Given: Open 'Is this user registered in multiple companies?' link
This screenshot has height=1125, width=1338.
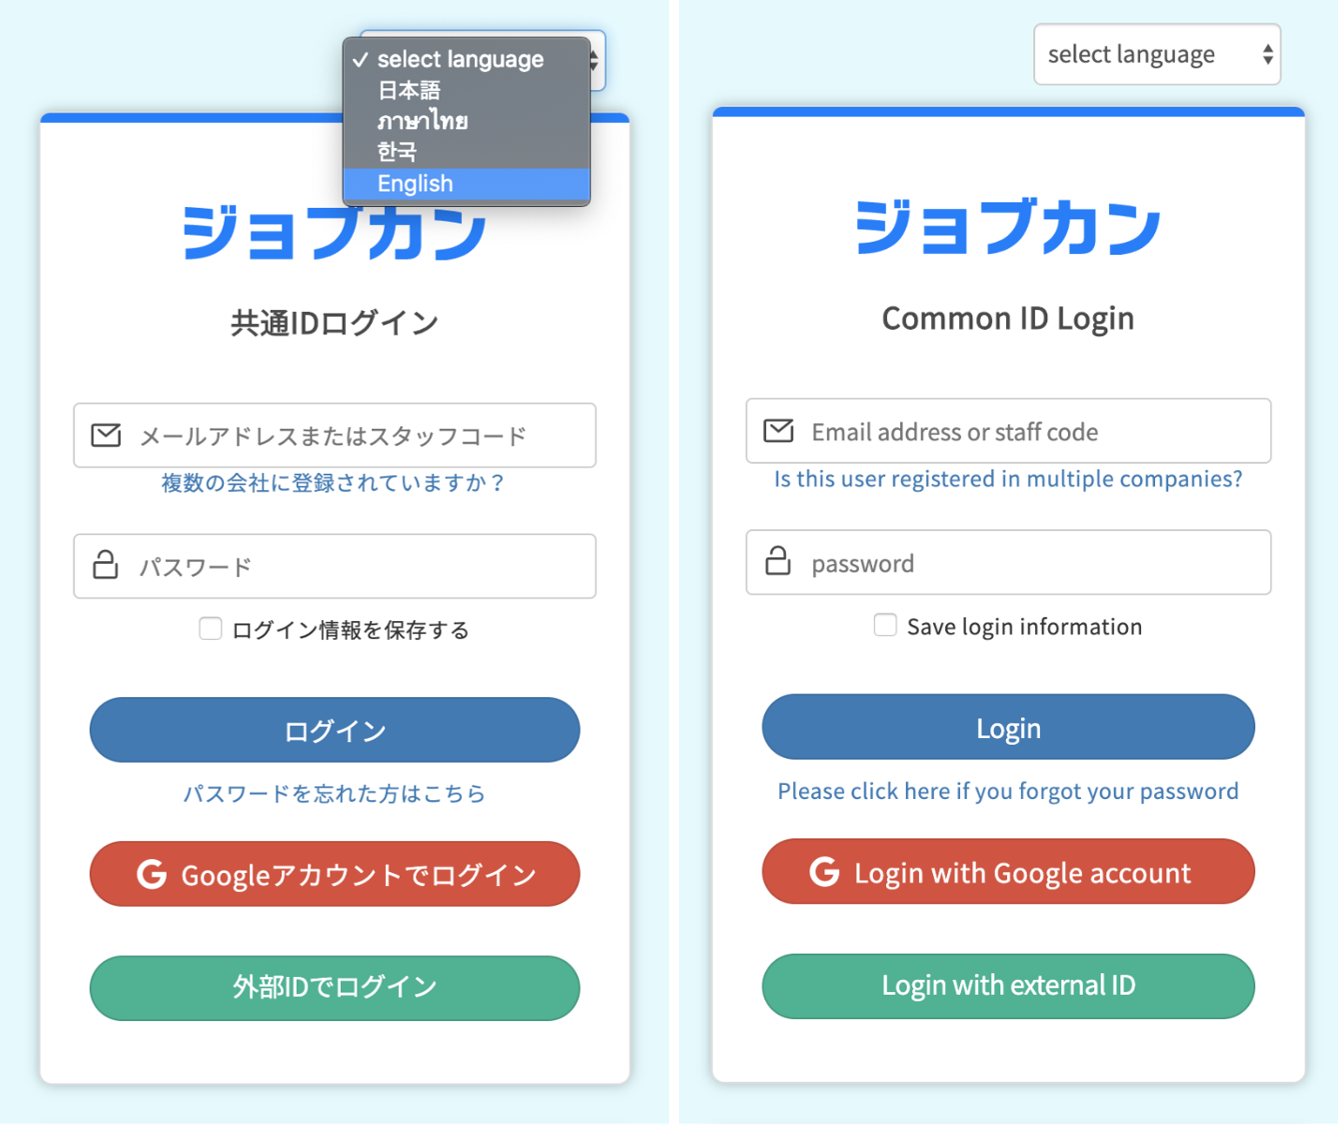Looking at the screenshot, I should pyautogui.click(x=1008, y=479).
